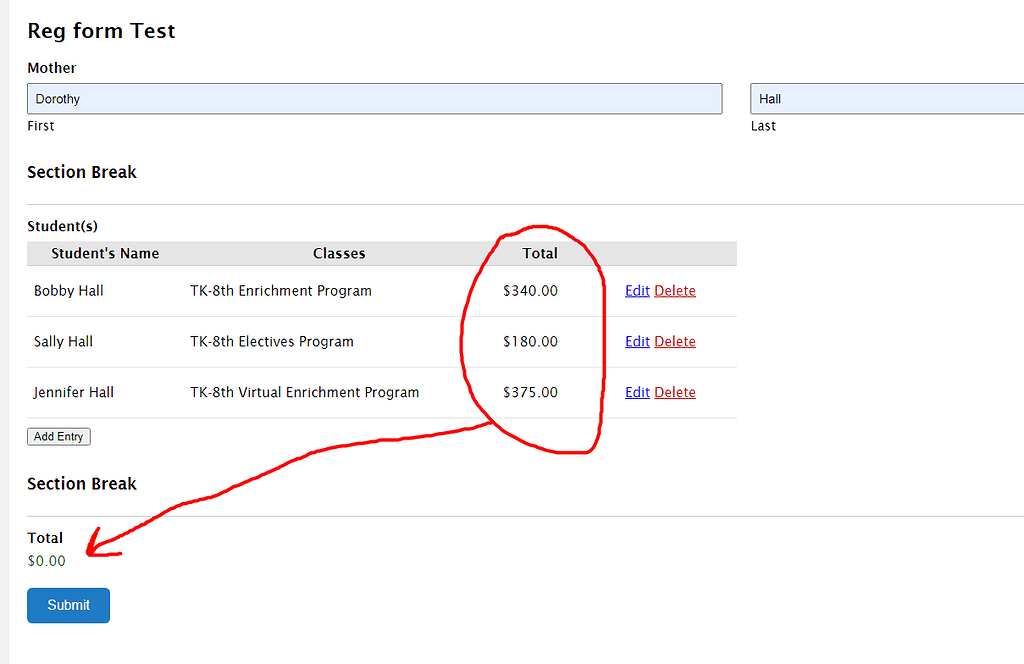
Task: Click Delete for Jennifer Hall's entry
Action: (675, 392)
